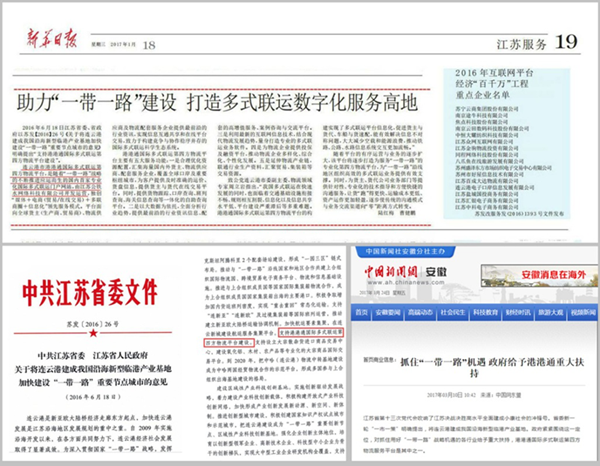Image resolution: width=600 pixels, height=466 pixels.
Task: Open the 安徽要闻 navigation tab
Action: [x=387, y=312]
